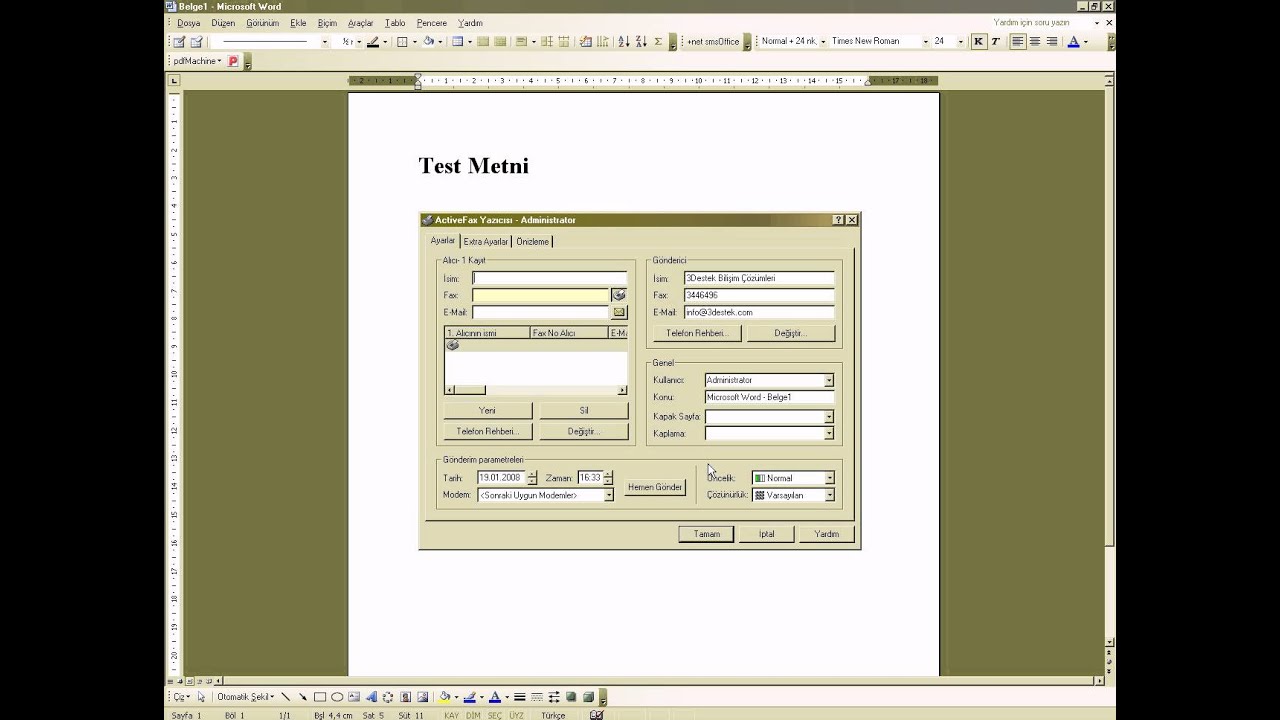Open the Shadow Style icon
1280x720 pixels.
pyautogui.click(x=571, y=697)
